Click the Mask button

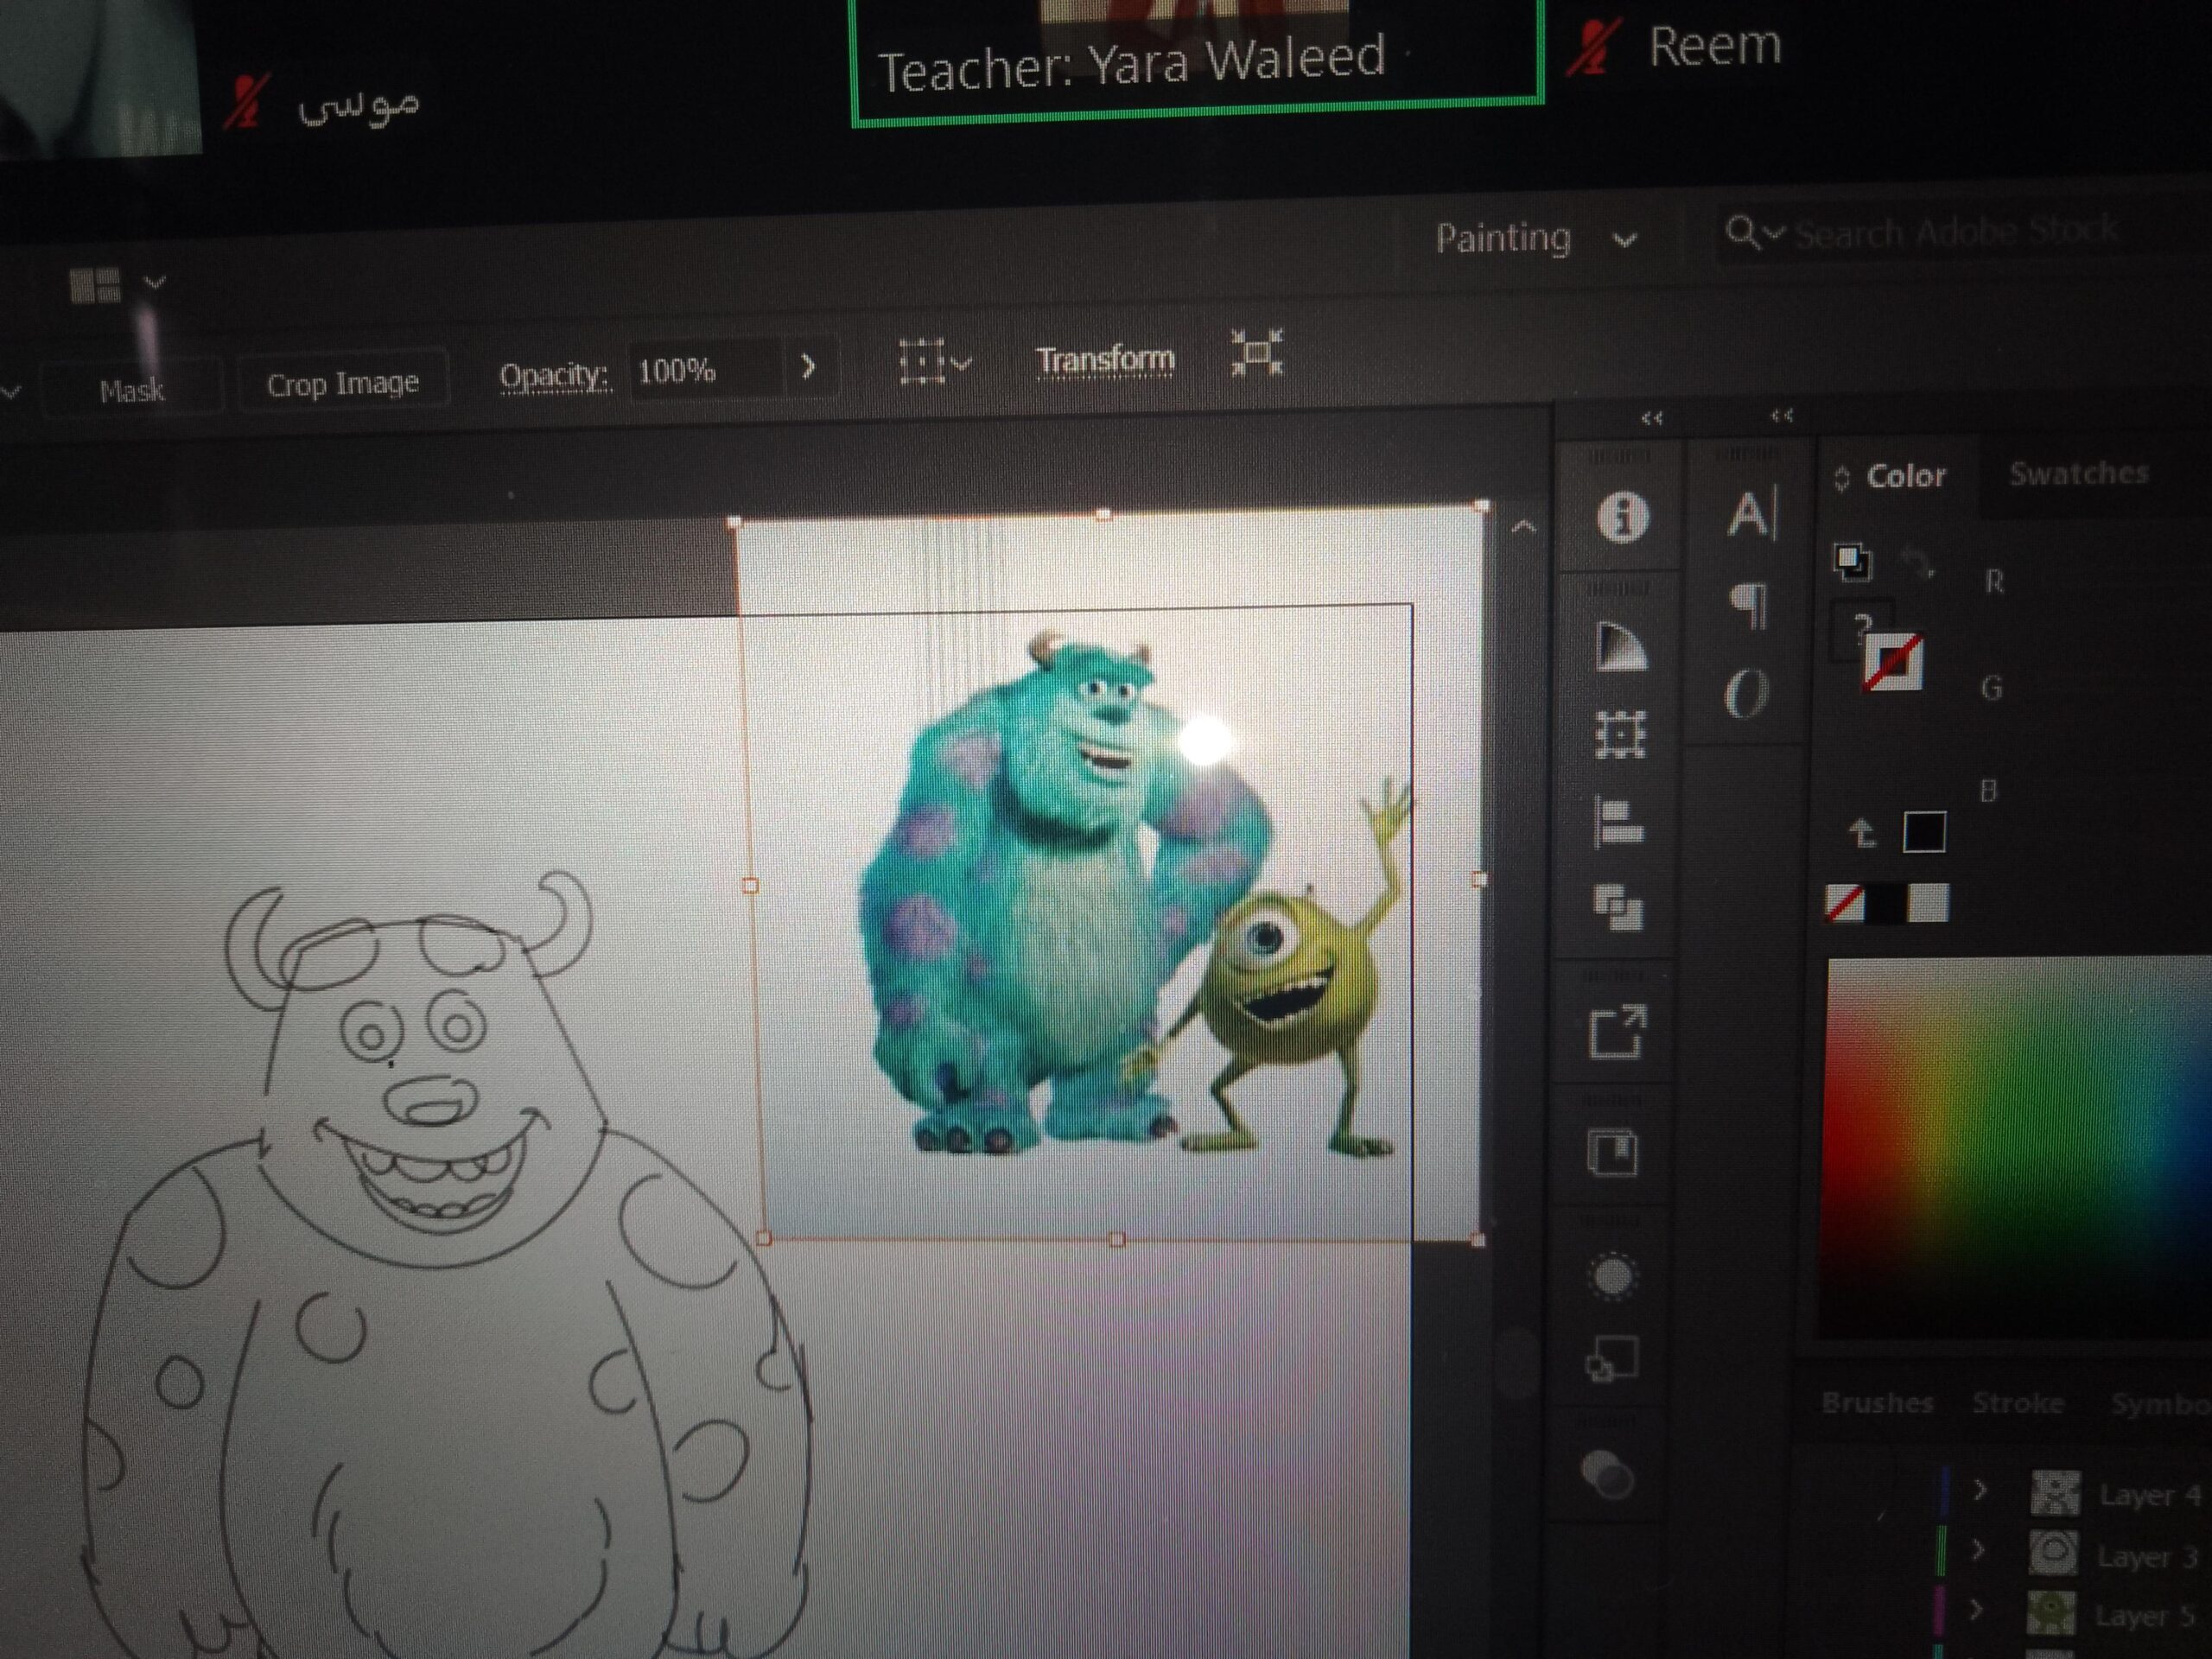[132, 390]
